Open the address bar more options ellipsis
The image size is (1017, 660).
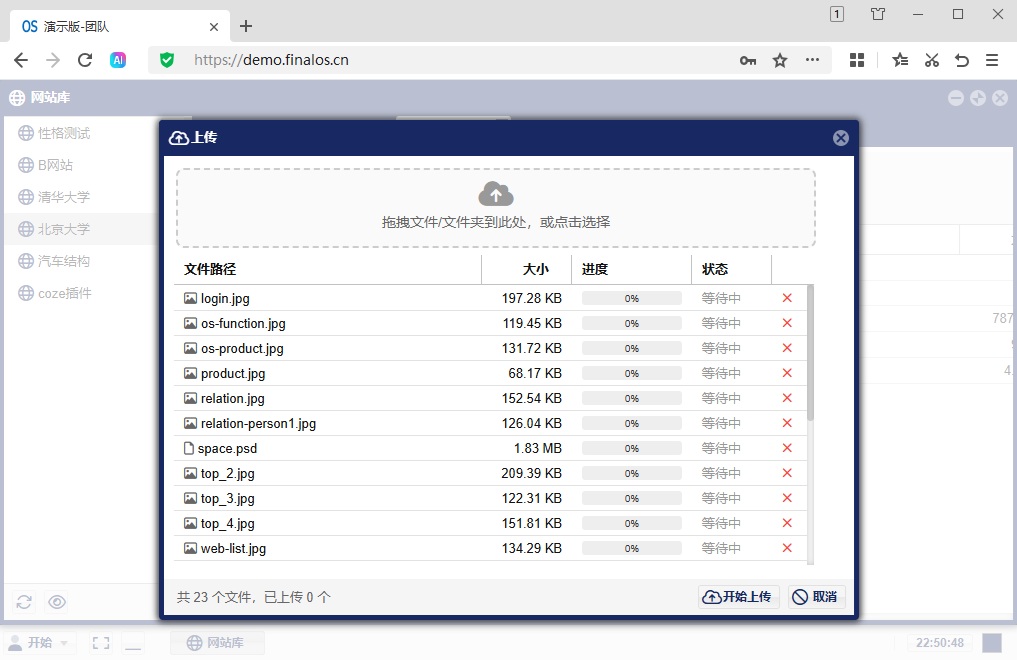(x=812, y=60)
